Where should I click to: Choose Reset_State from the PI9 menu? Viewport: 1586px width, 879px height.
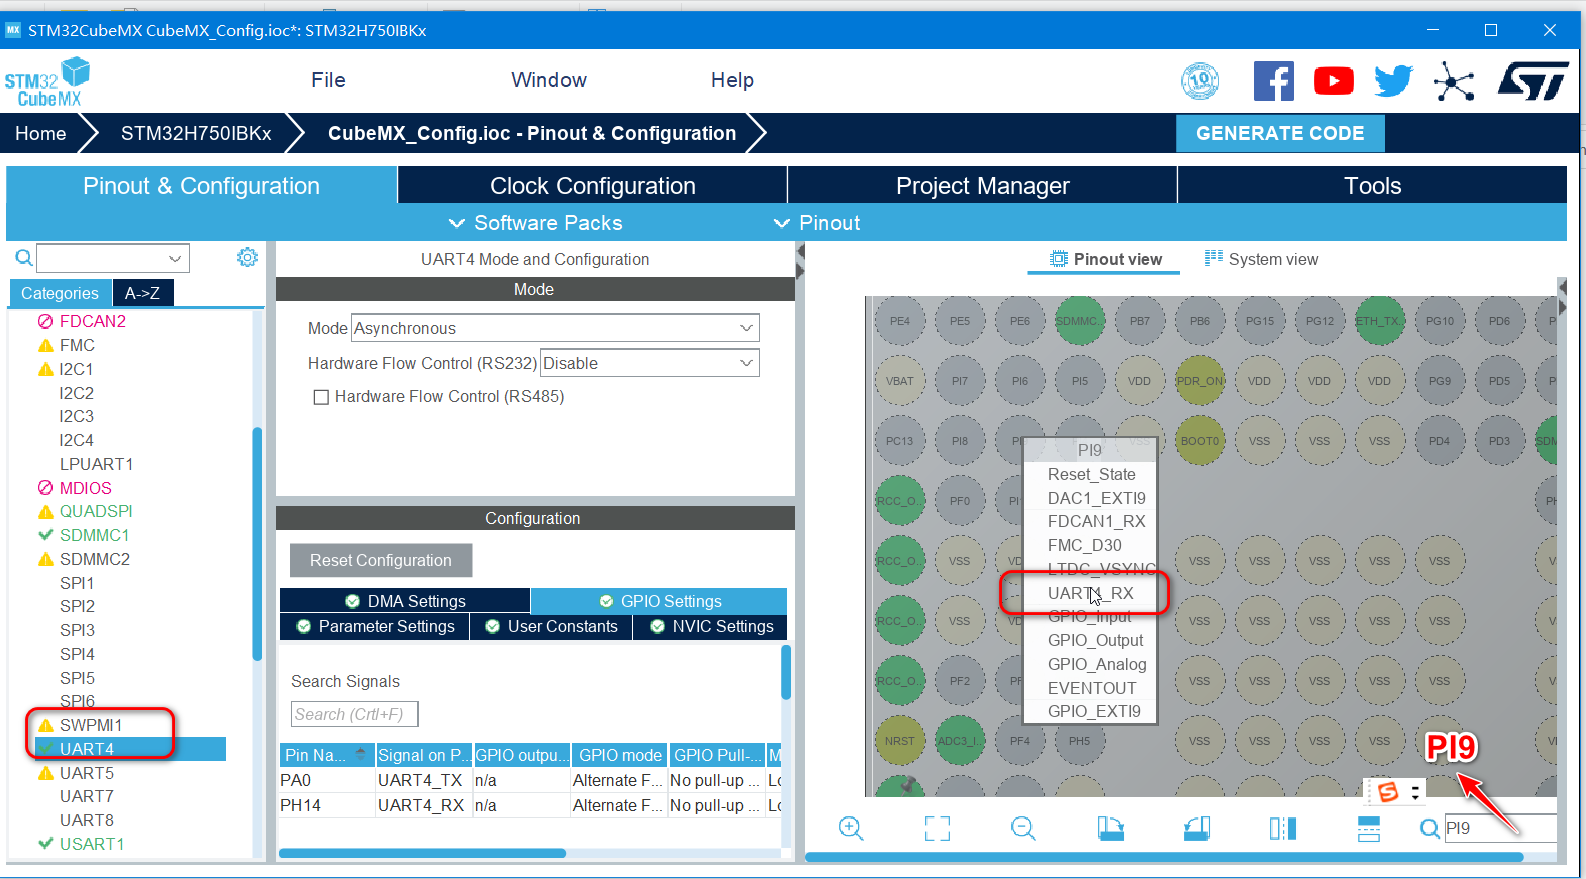[x=1090, y=474]
